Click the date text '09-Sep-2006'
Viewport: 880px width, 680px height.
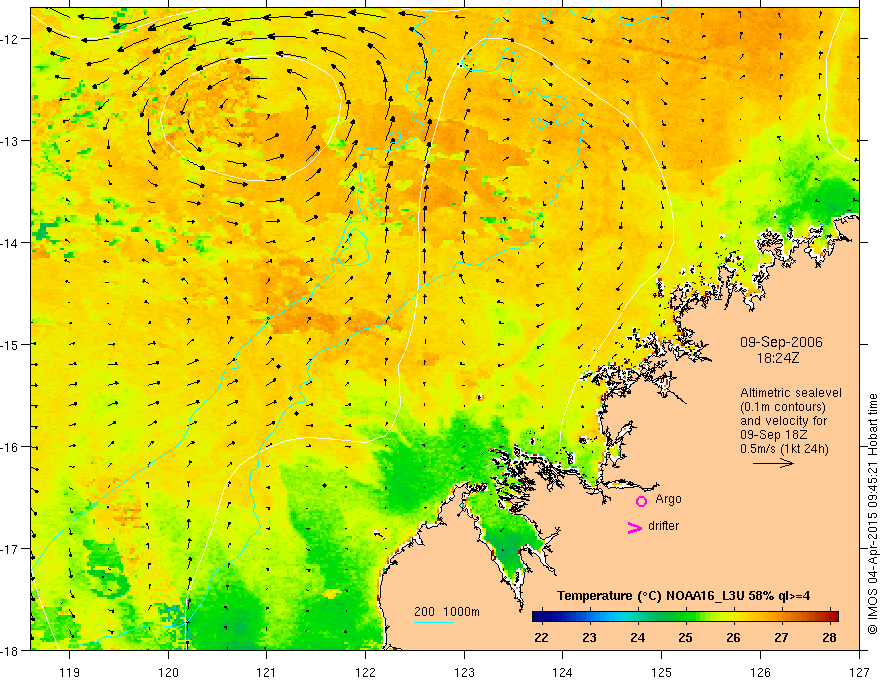point(781,342)
